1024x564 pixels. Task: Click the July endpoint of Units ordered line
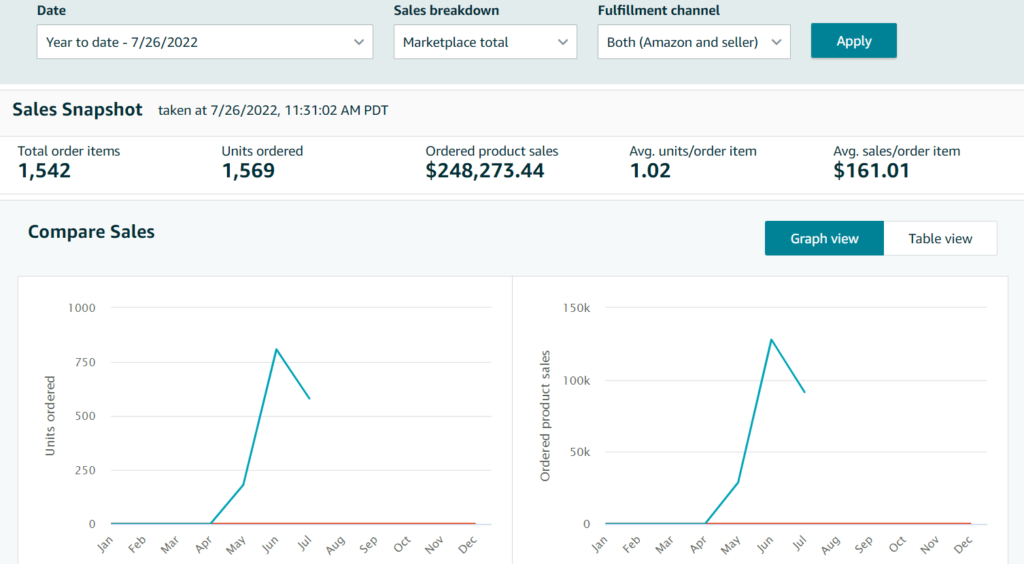(310, 398)
